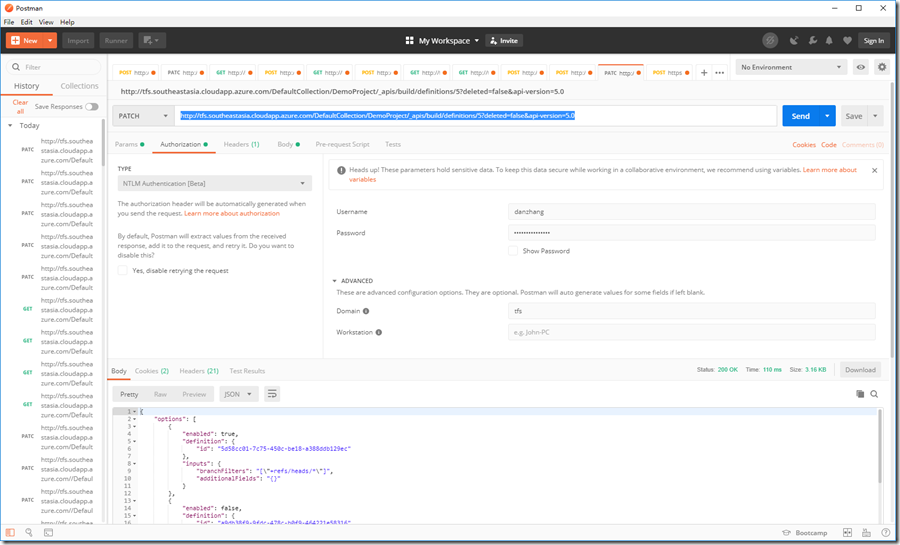Open the request Headers (1) tab

241,145
